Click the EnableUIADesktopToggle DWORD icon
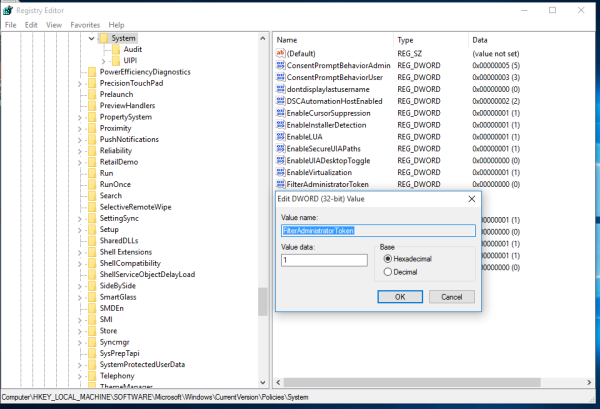Screen dimensions: 600x409 click(280, 160)
